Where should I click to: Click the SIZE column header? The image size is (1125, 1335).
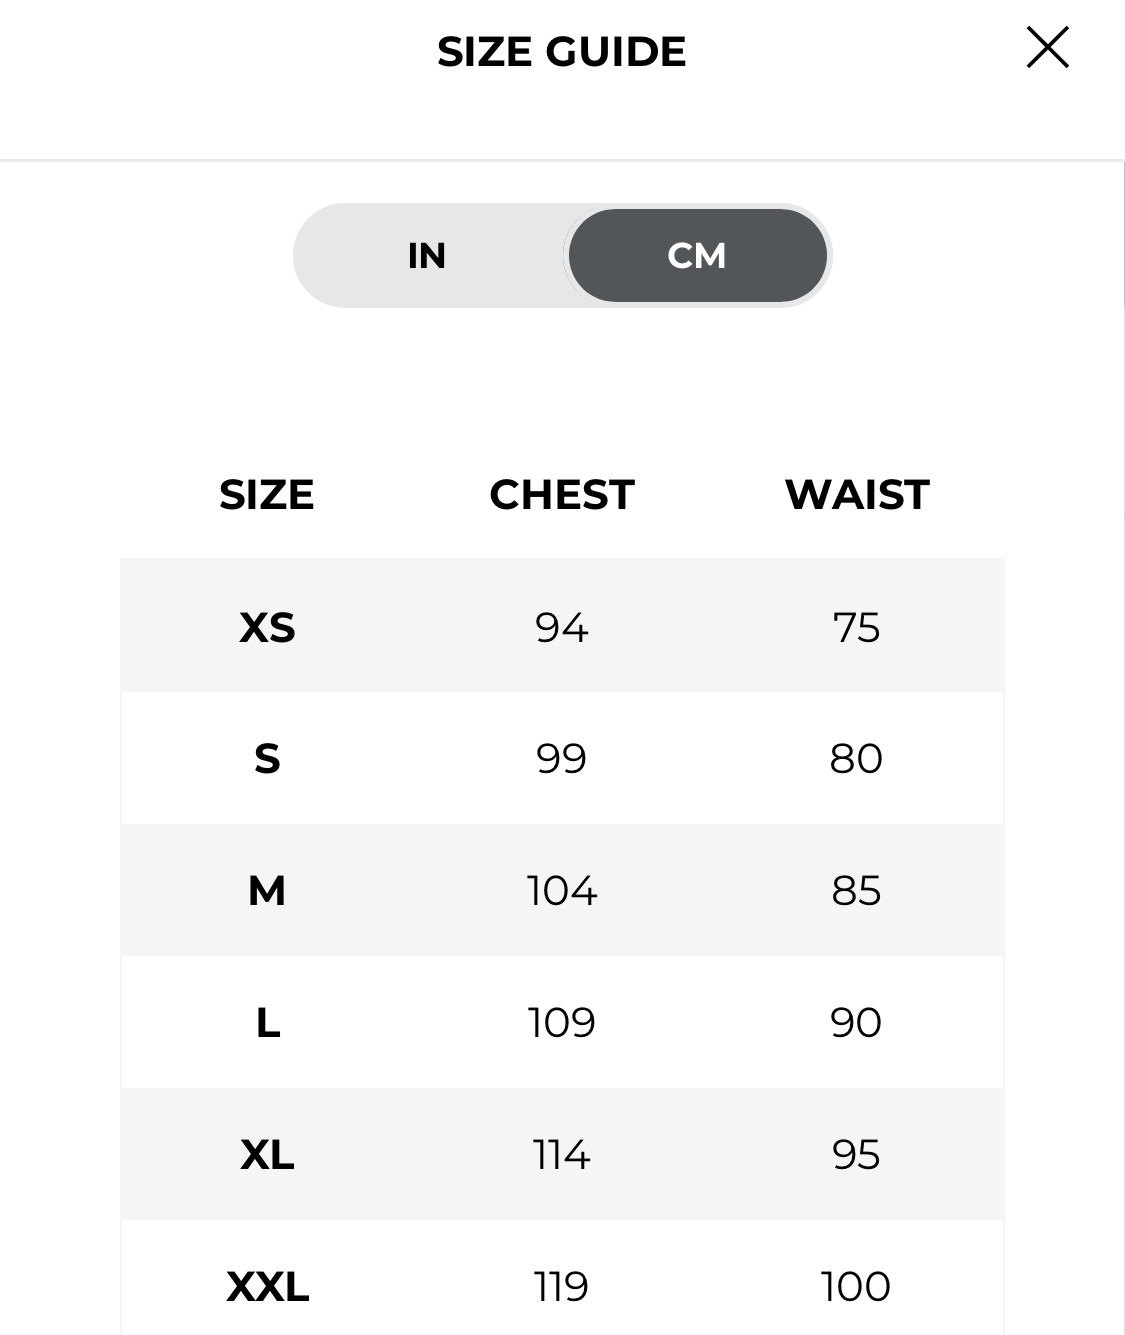pyautogui.click(x=267, y=495)
